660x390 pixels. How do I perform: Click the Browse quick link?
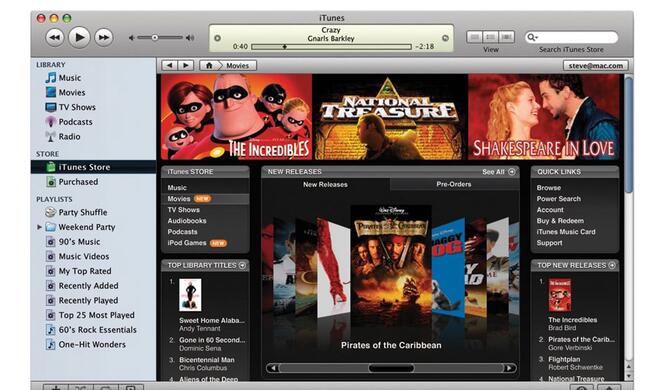pos(548,188)
